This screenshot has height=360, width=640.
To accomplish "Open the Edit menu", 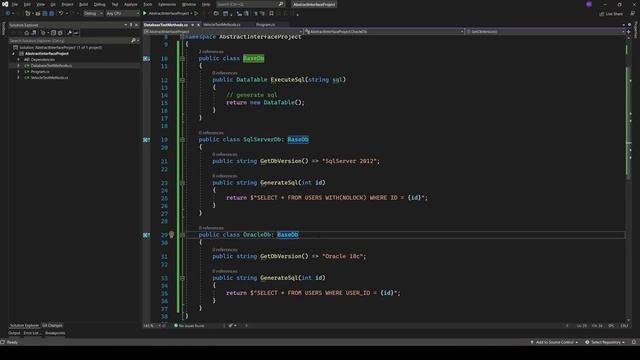I will (27, 4).
